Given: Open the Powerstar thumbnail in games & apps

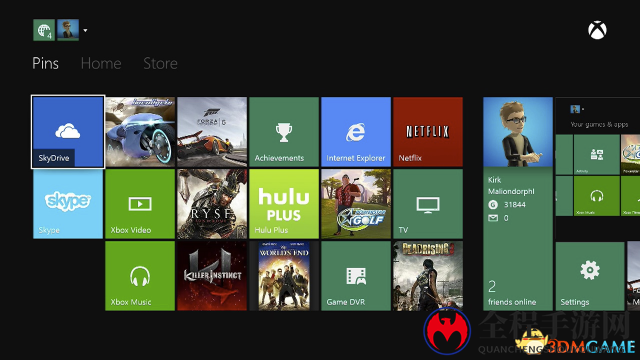Looking at the screenshot, I should [x=631, y=155].
